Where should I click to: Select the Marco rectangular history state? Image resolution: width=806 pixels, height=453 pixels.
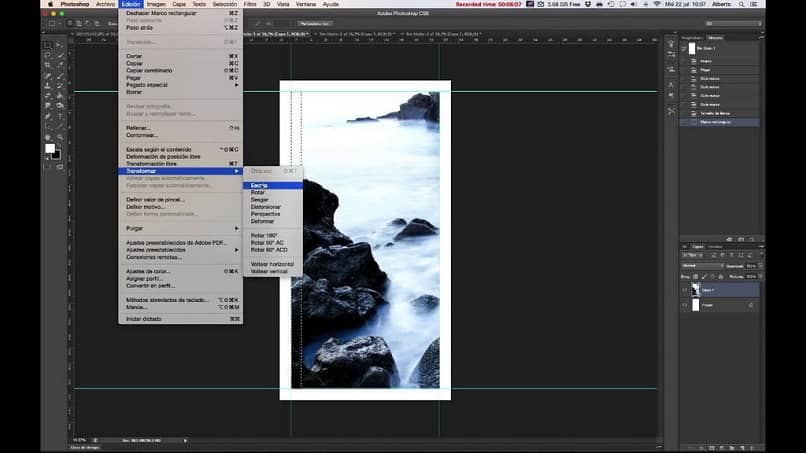[x=716, y=122]
